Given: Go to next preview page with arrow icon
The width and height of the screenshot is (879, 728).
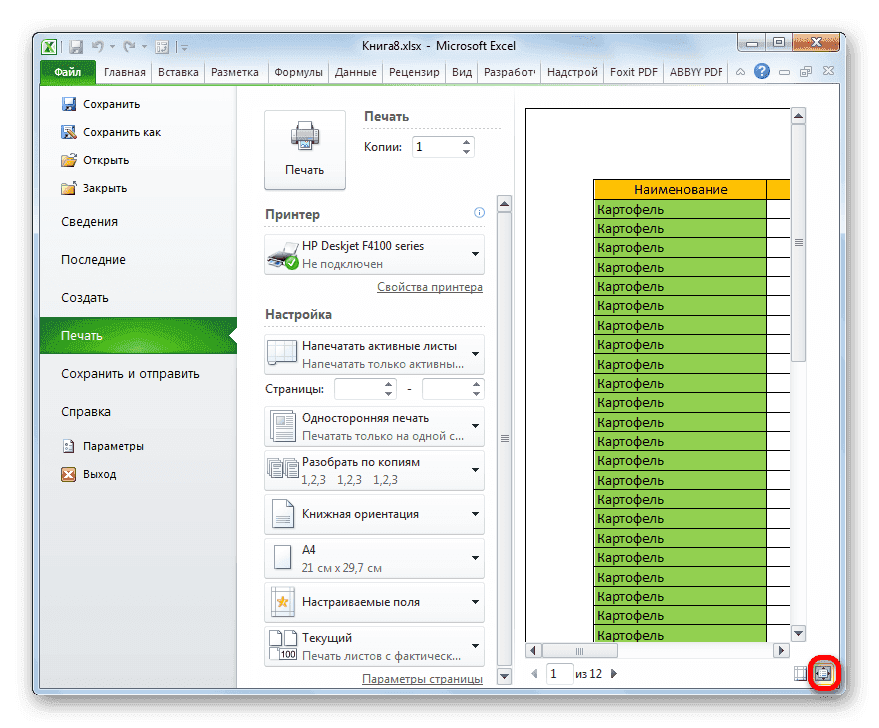Looking at the screenshot, I should point(613,673).
